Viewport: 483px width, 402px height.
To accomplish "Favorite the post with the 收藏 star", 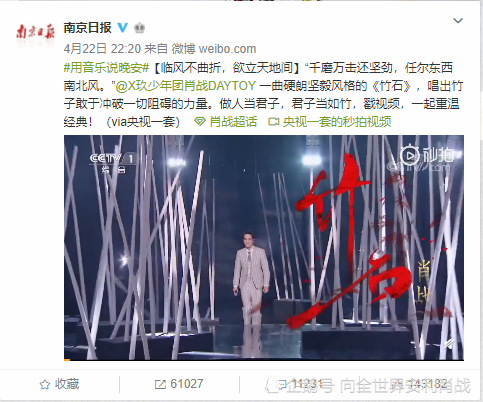I will coord(59,384).
